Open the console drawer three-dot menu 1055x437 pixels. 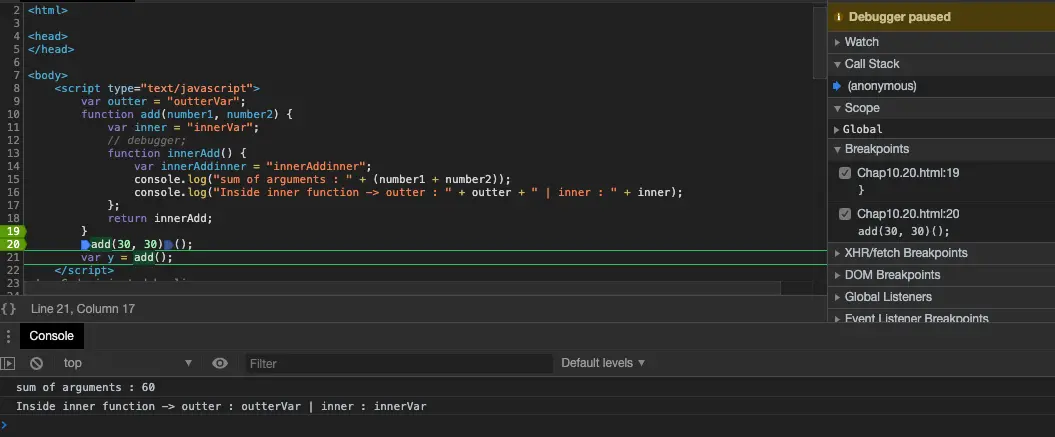[8, 336]
